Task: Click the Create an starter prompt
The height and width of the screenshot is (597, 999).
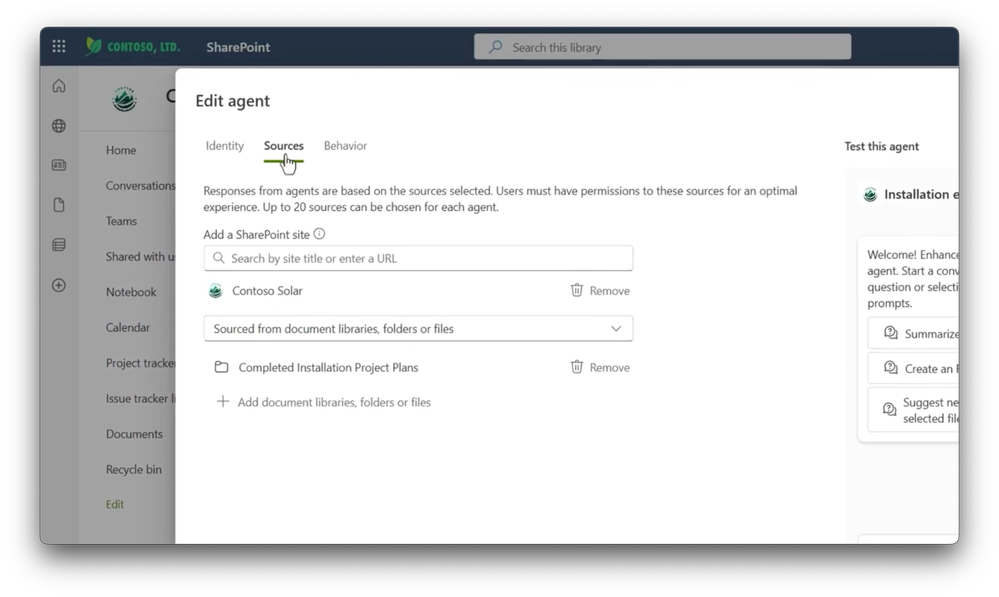Action: point(913,368)
